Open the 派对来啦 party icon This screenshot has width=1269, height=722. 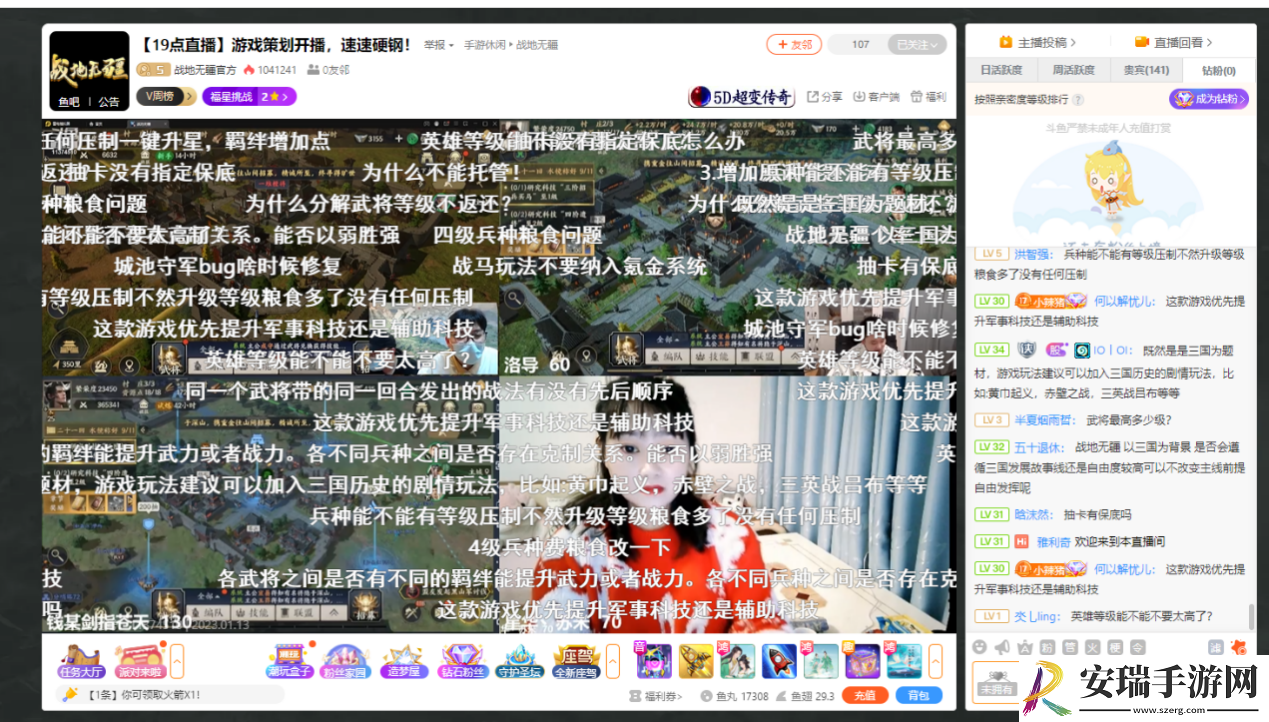(139, 660)
